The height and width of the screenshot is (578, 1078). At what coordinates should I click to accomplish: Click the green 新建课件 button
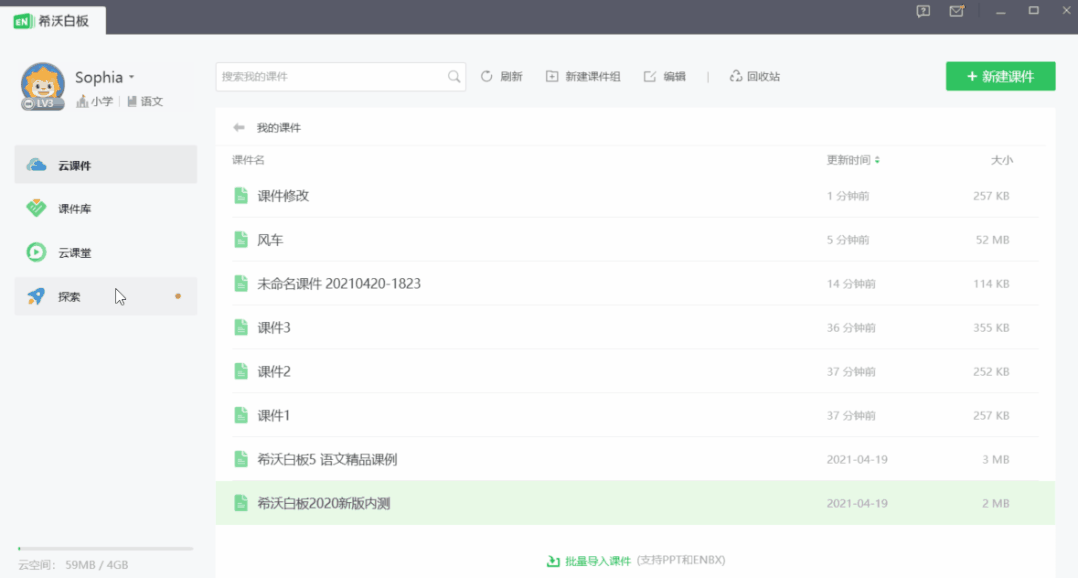click(1000, 77)
